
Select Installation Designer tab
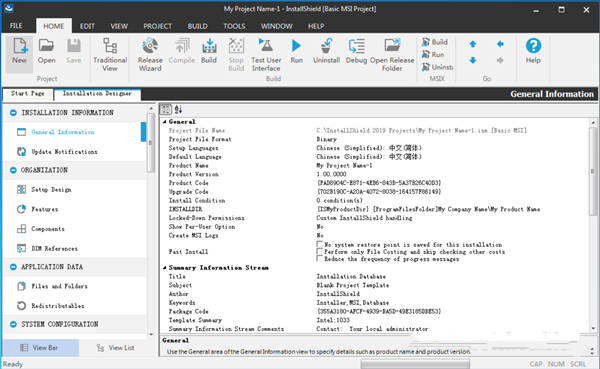click(x=97, y=94)
